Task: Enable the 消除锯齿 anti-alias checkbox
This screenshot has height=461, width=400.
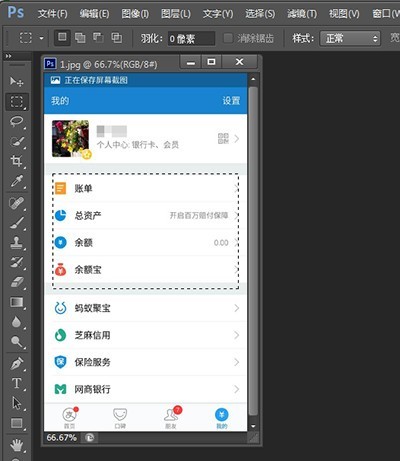Action: point(228,38)
